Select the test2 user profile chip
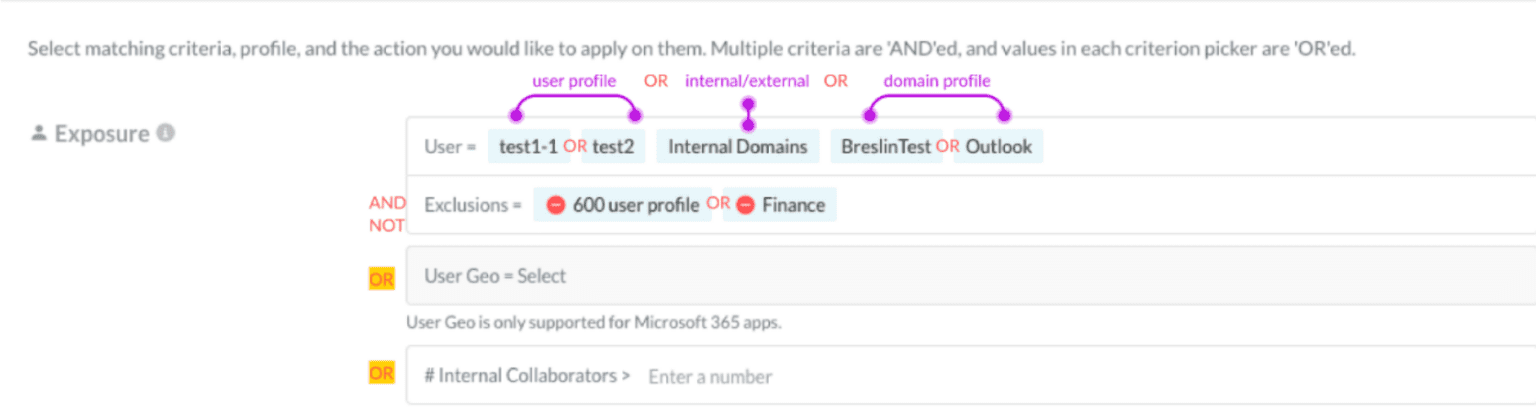Image resolution: width=1536 pixels, height=410 pixels. (613, 147)
